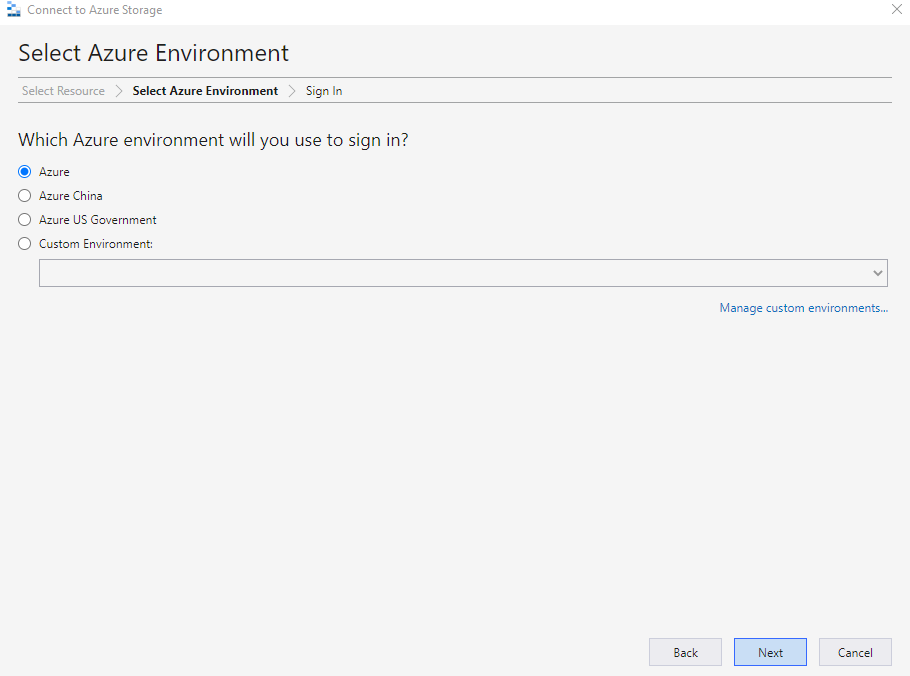Cancel the connection dialog
The image size is (910, 676).
855,652
